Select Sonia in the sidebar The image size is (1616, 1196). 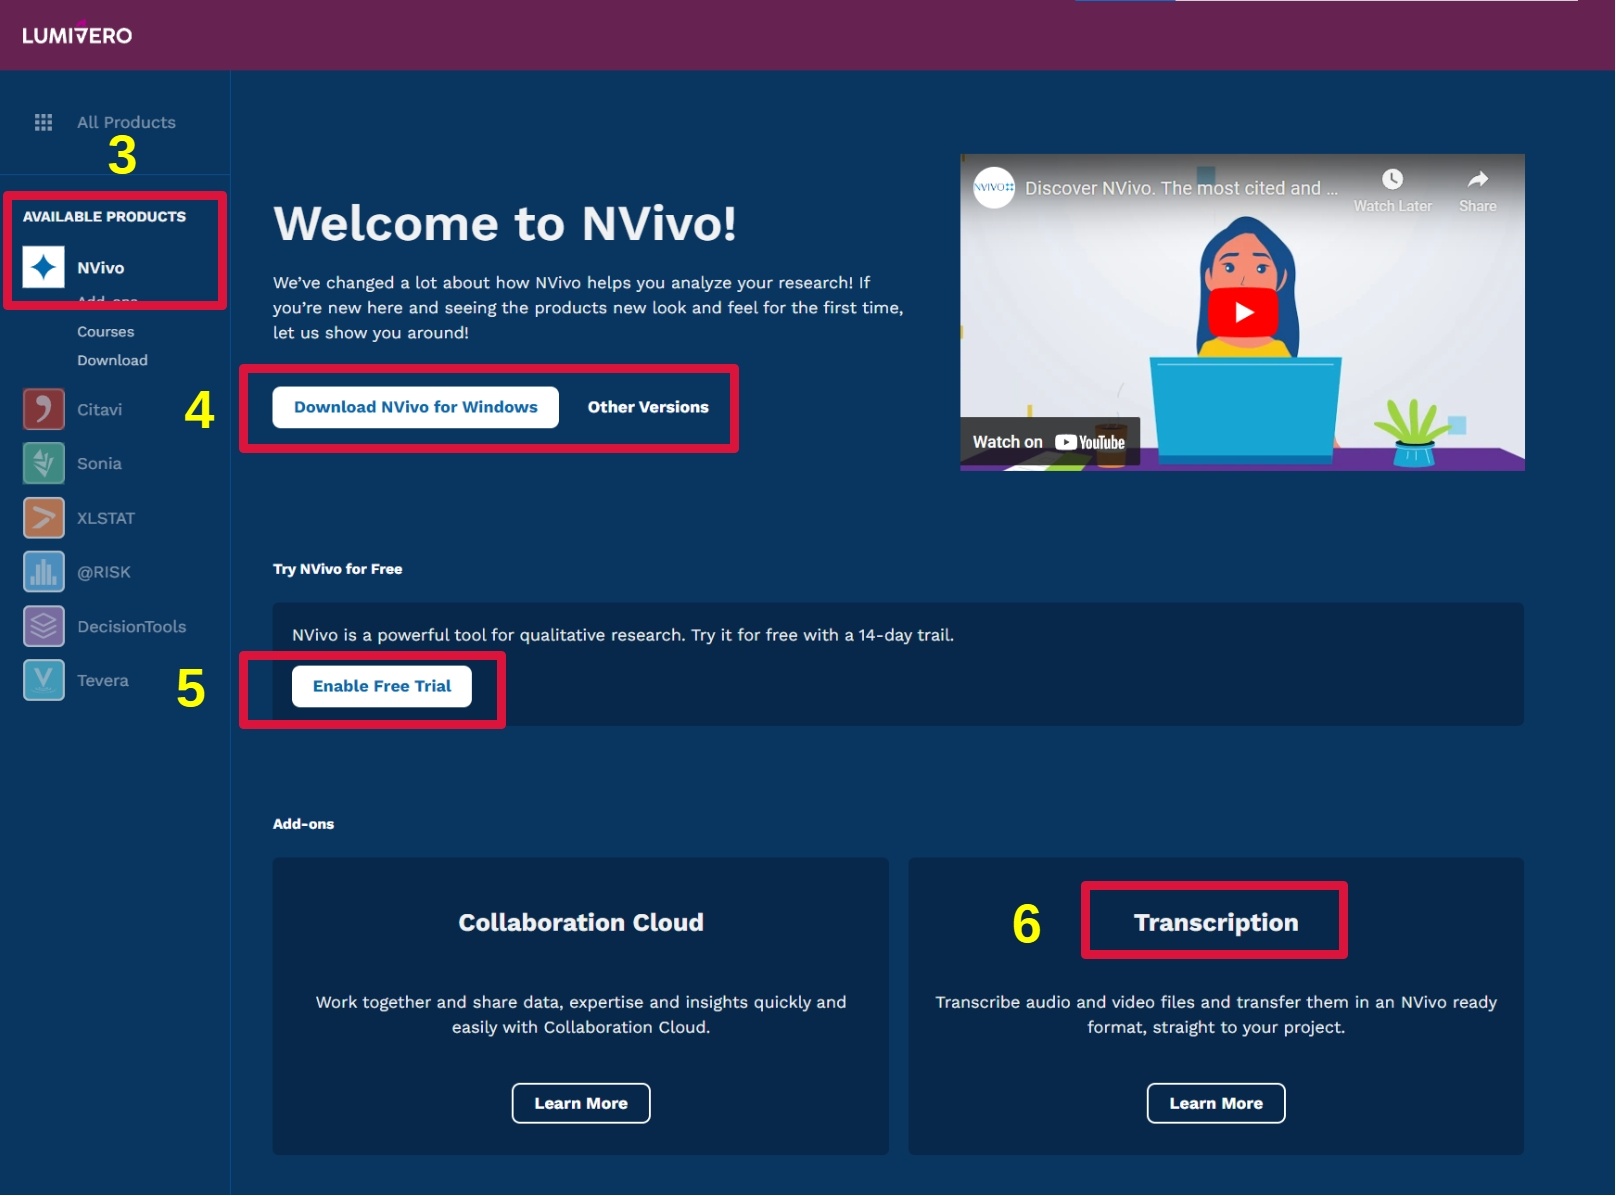click(99, 463)
